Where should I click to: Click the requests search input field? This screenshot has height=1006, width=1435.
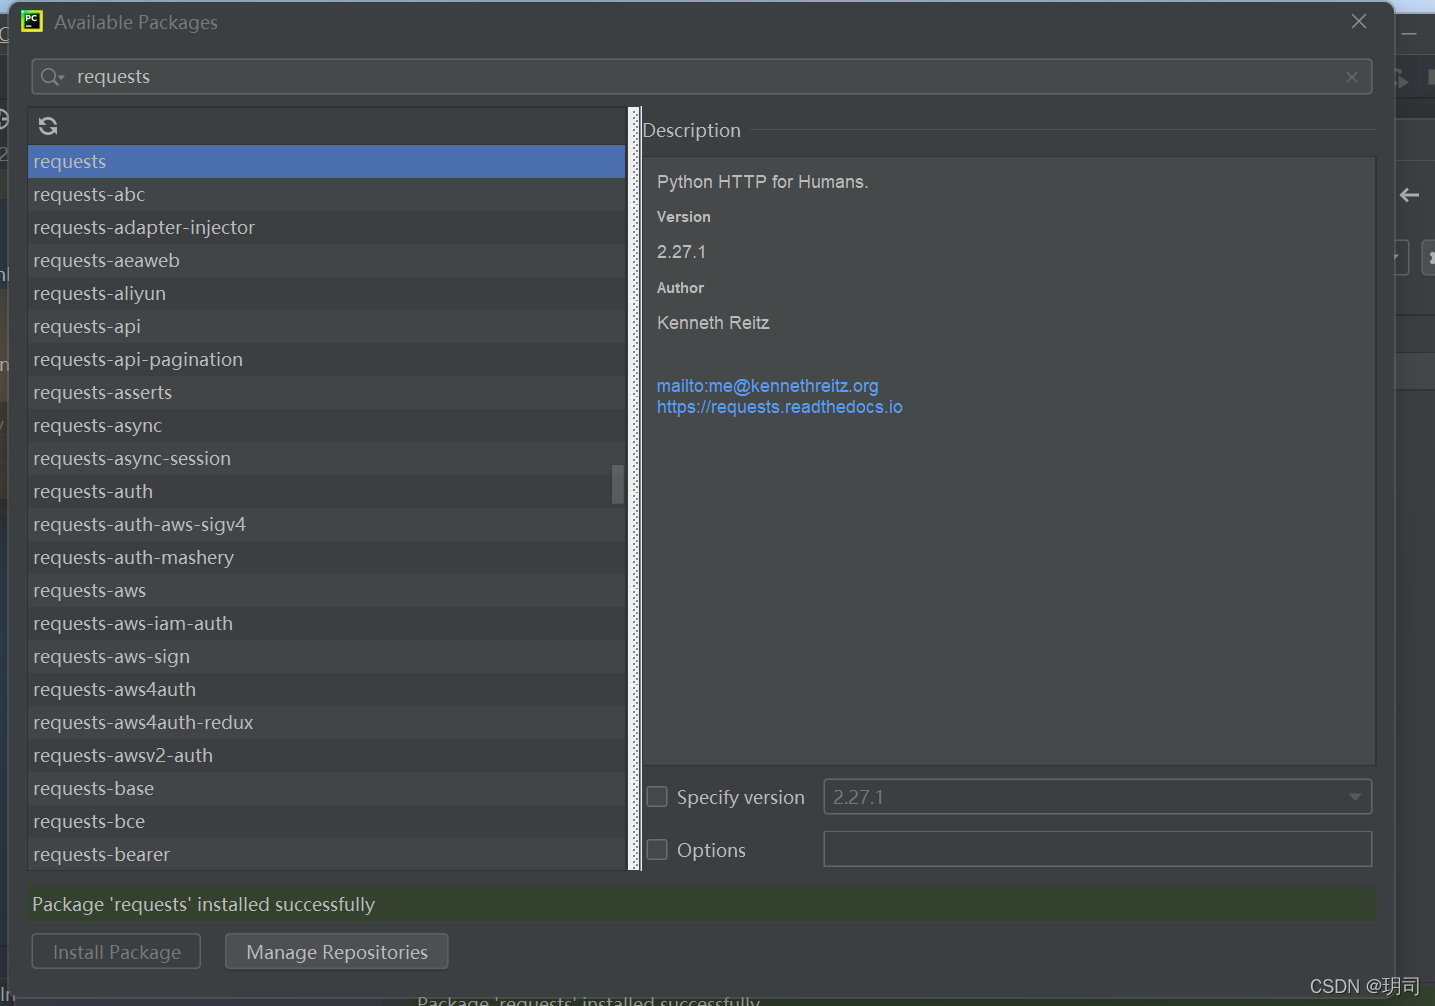[x=701, y=77]
